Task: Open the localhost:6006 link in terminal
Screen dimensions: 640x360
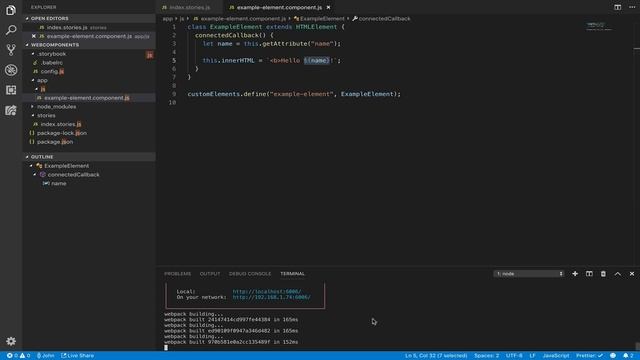Action: (267, 291)
